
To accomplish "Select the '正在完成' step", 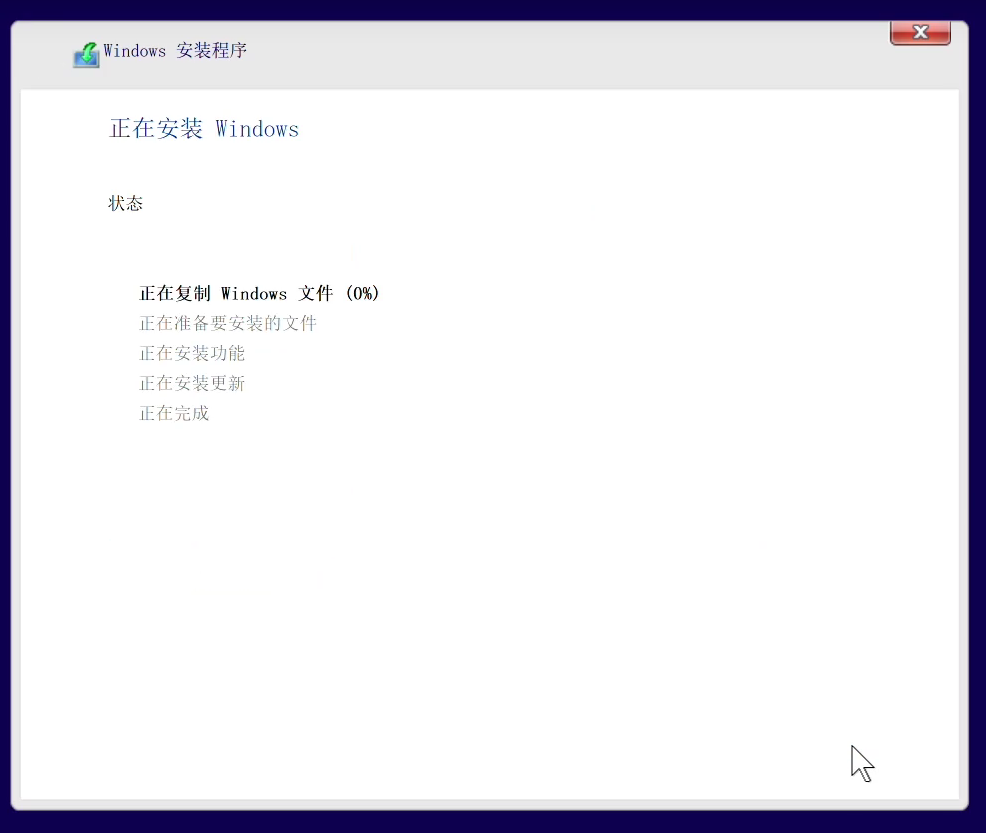I will click(174, 413).
